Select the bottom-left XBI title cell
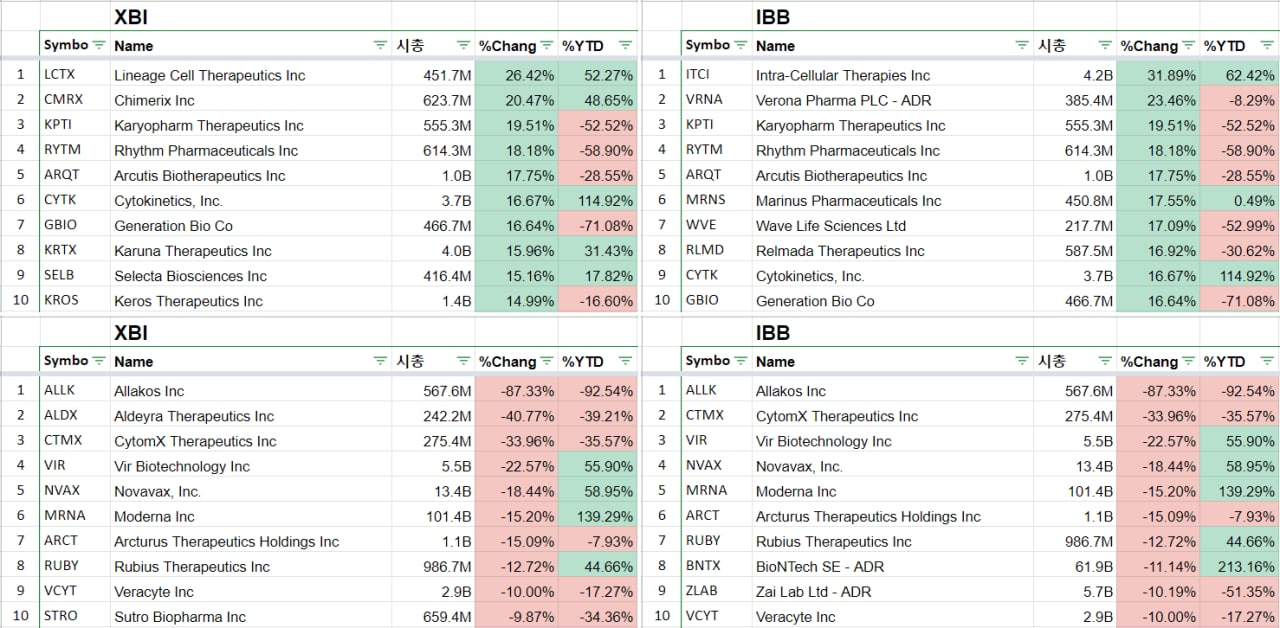The width and height of the screenshot is (1280, 628). (x=251, y=333)
